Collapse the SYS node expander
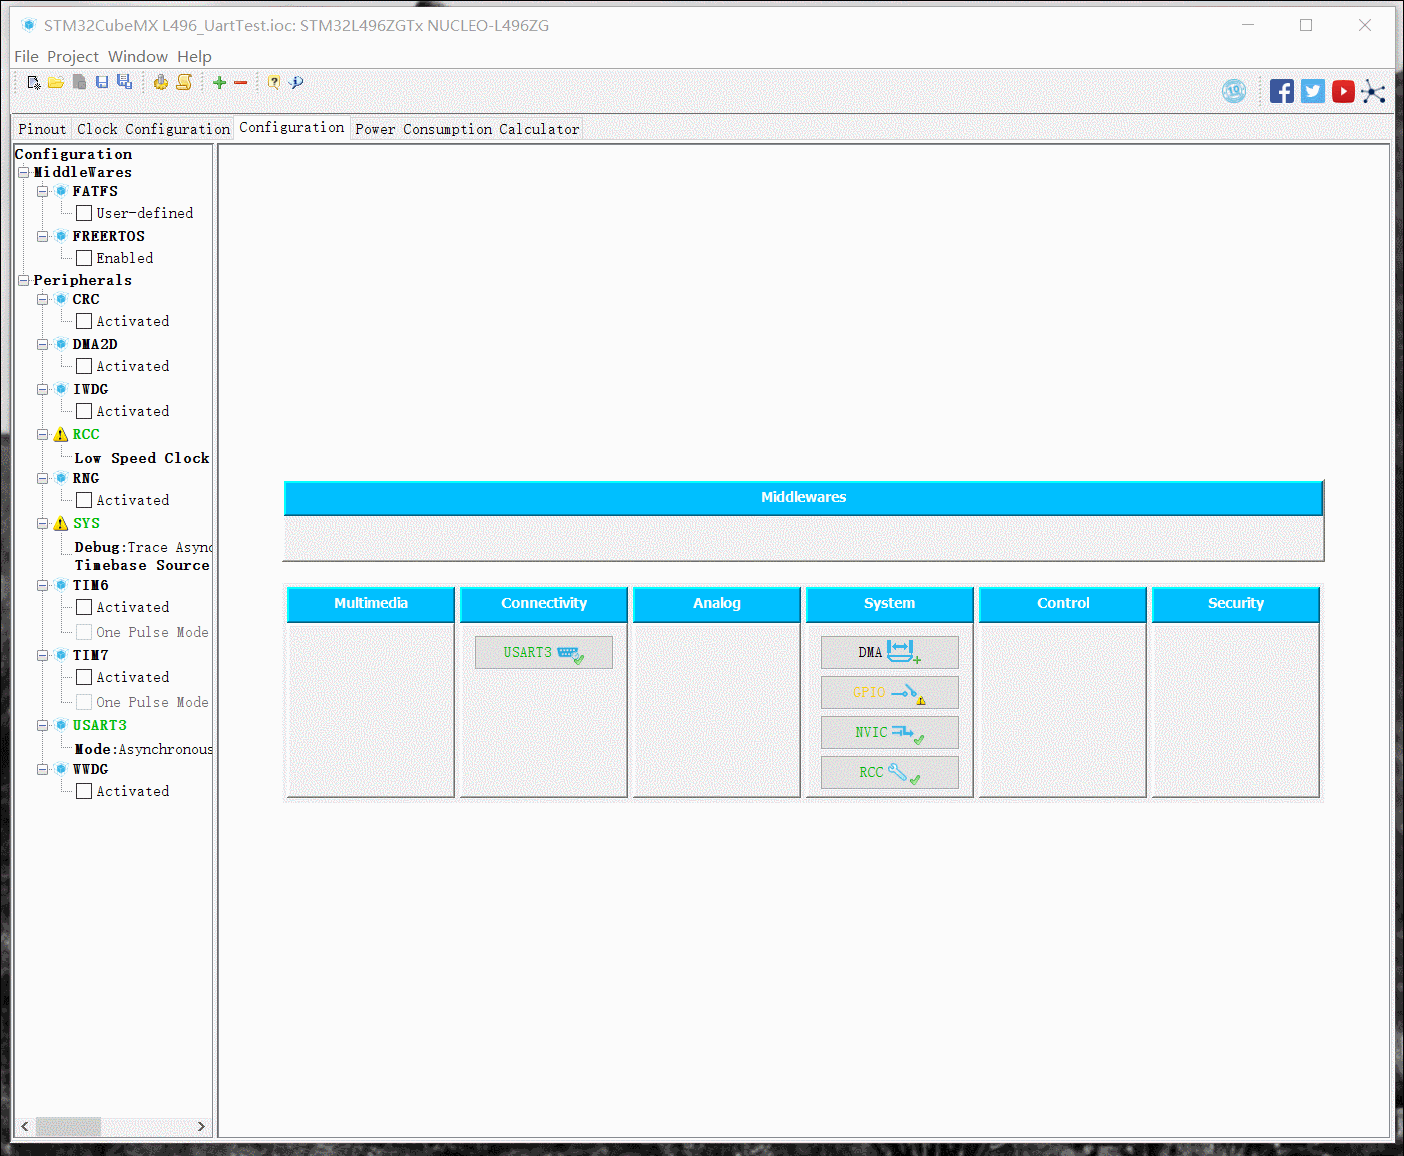This screenshot has height=1156, width=1404. [x=43, y=524]
